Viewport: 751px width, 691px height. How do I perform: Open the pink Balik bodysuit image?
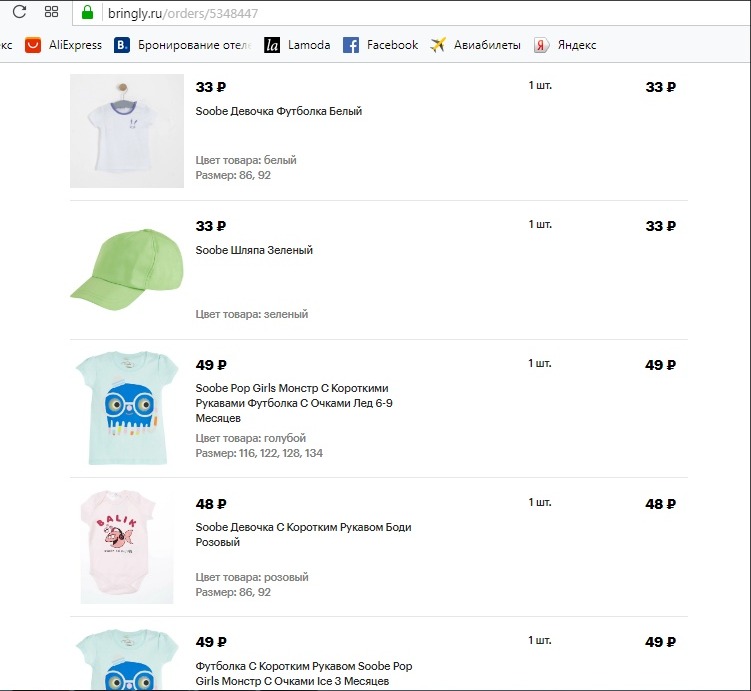tap(127, 546)
